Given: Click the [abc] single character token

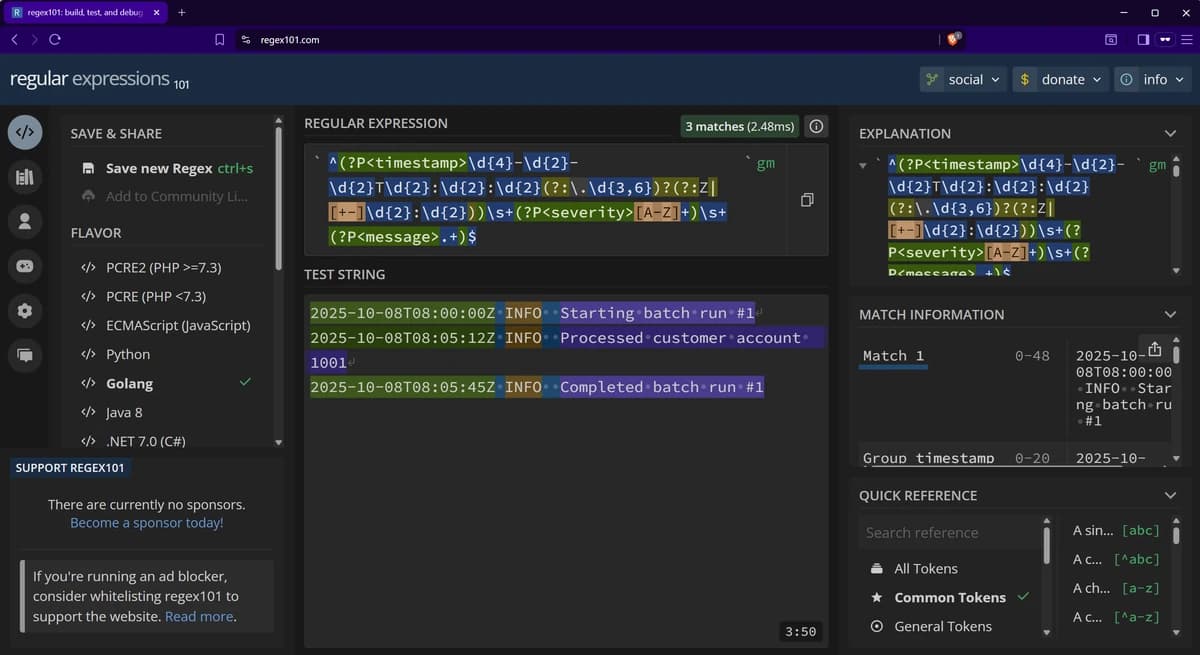Looking at the screenshot, I should pos(1116,530).
